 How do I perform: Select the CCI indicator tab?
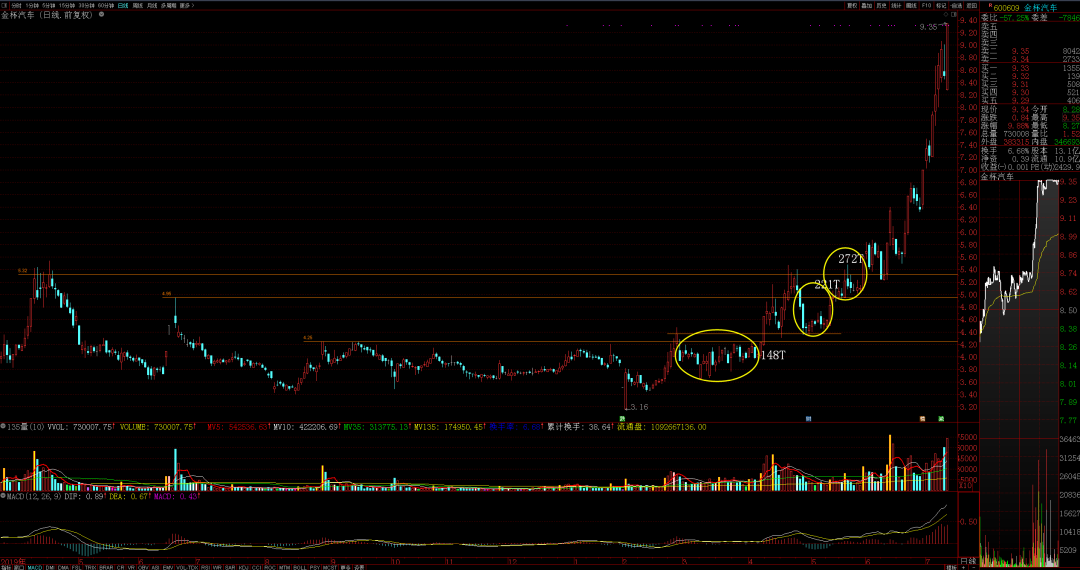pos(257,567)
